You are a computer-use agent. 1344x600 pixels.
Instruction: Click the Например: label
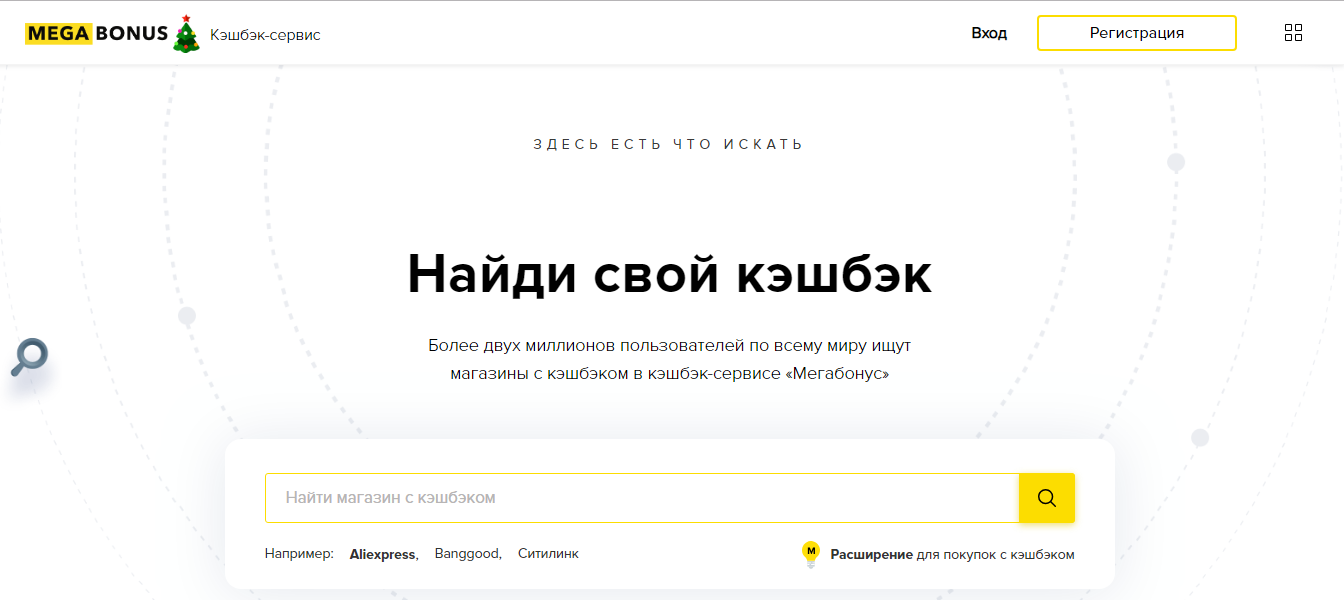click(x=299, y=554)
